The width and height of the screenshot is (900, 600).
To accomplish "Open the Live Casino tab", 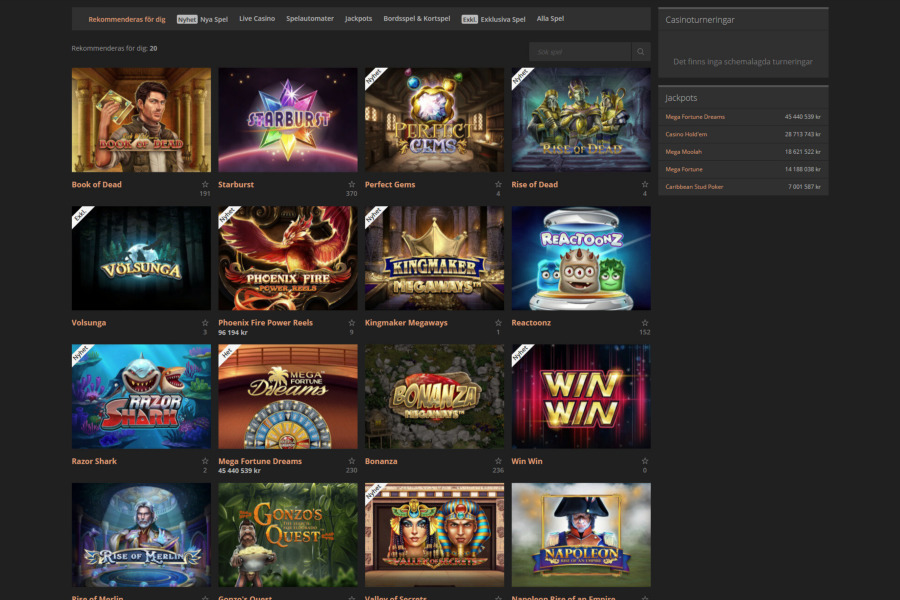I will (257, 18).
